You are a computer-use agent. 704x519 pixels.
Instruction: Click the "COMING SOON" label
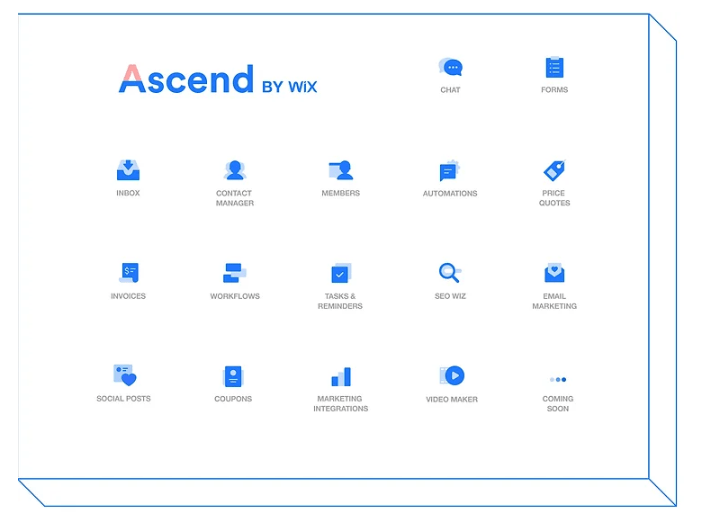[x=558, y=404]
